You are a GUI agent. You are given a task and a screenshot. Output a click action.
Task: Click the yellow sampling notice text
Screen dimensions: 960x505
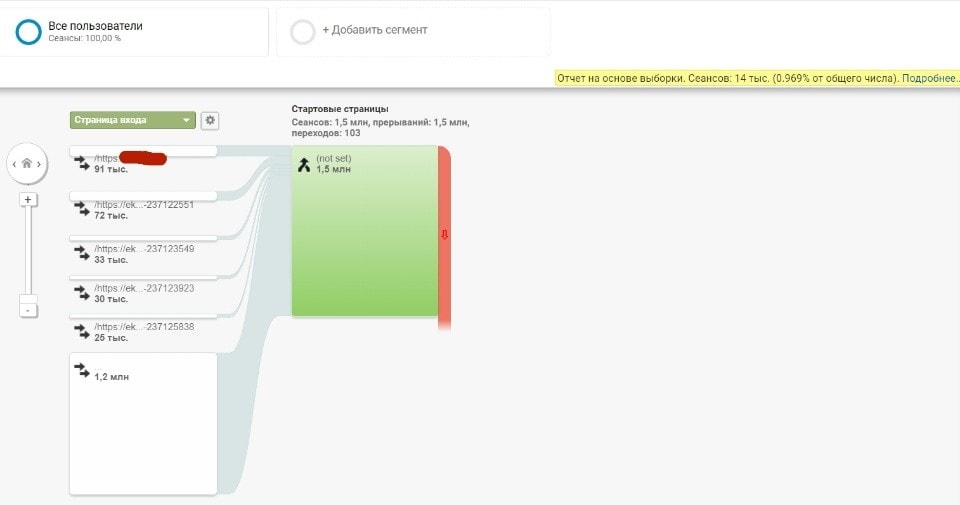coord(757,78)
